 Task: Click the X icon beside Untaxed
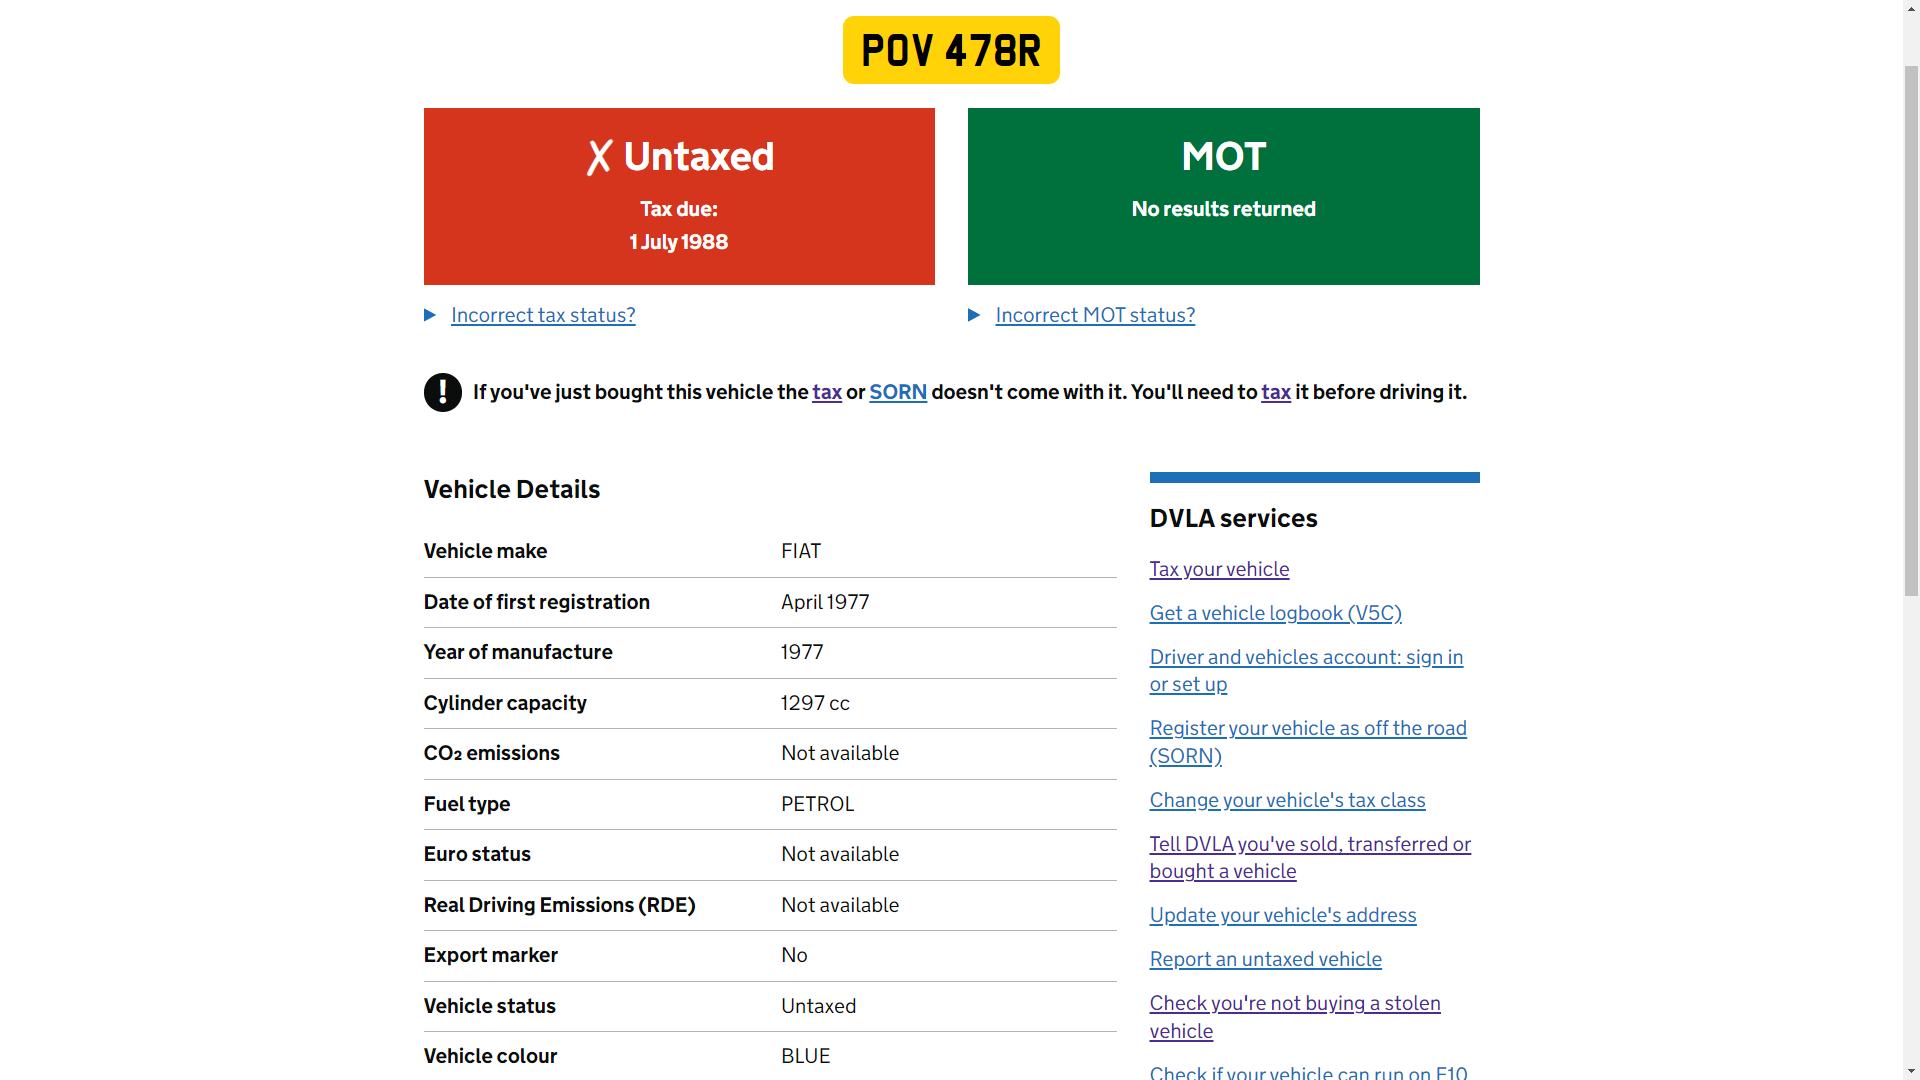[599, 157]
